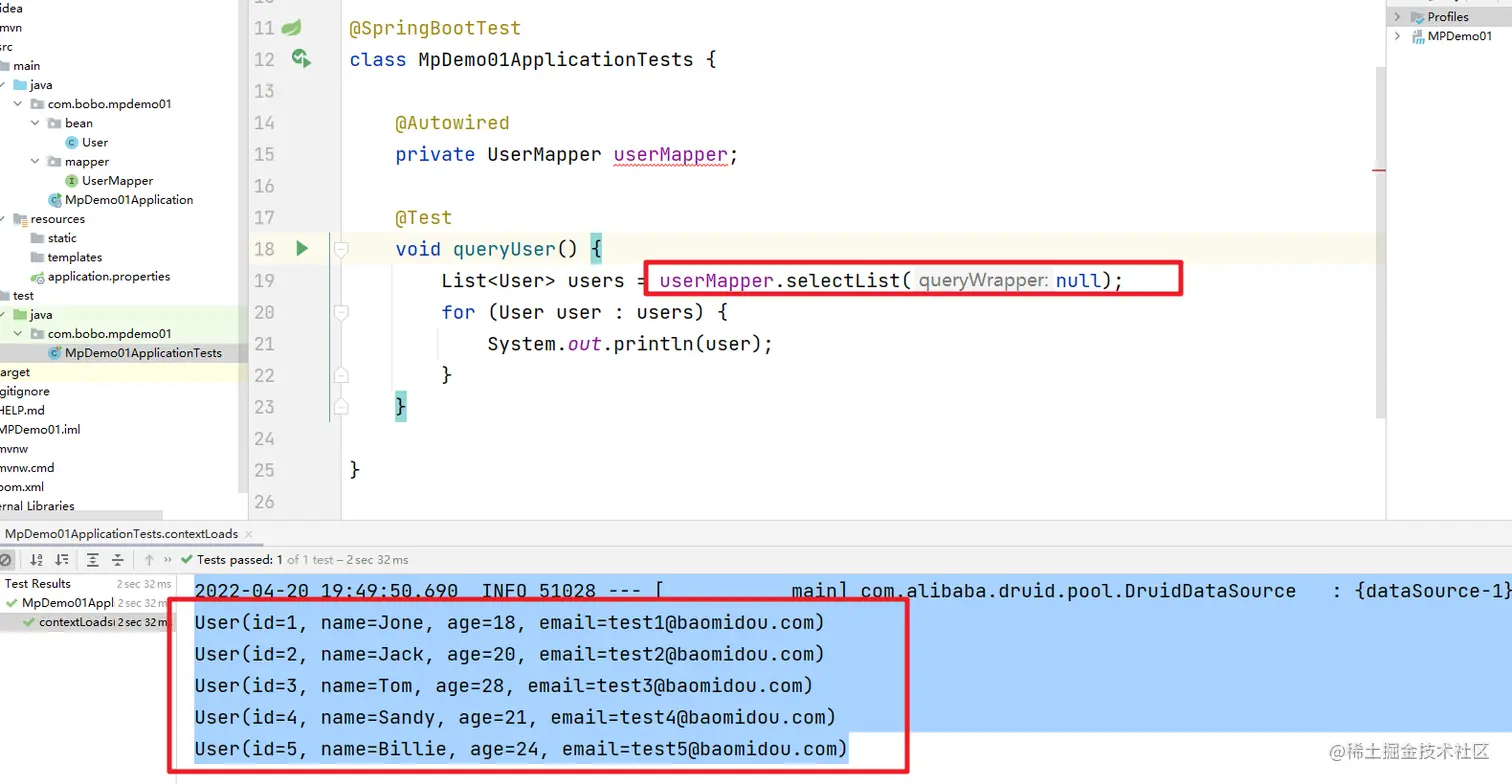Click fold end marker on line 22

tap(341, 375)
